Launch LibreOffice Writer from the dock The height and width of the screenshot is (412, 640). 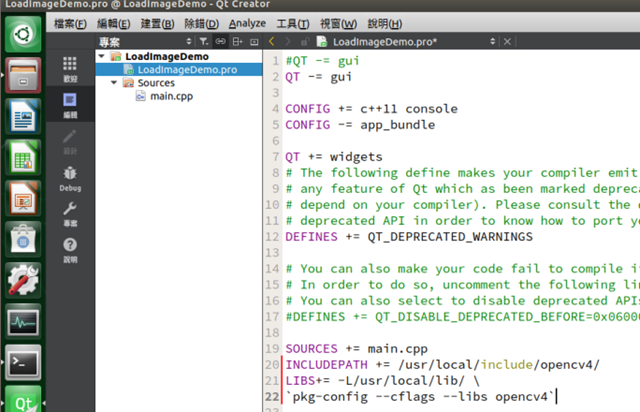click(x=23, y=116)
